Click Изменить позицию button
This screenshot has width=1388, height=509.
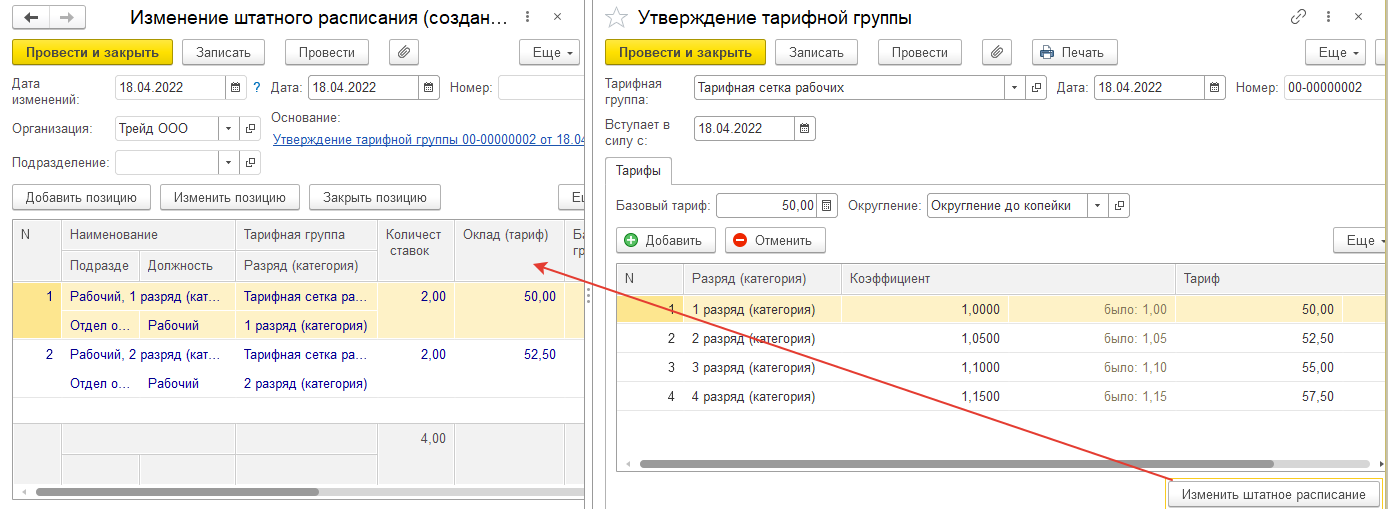(x=229, y=197)
